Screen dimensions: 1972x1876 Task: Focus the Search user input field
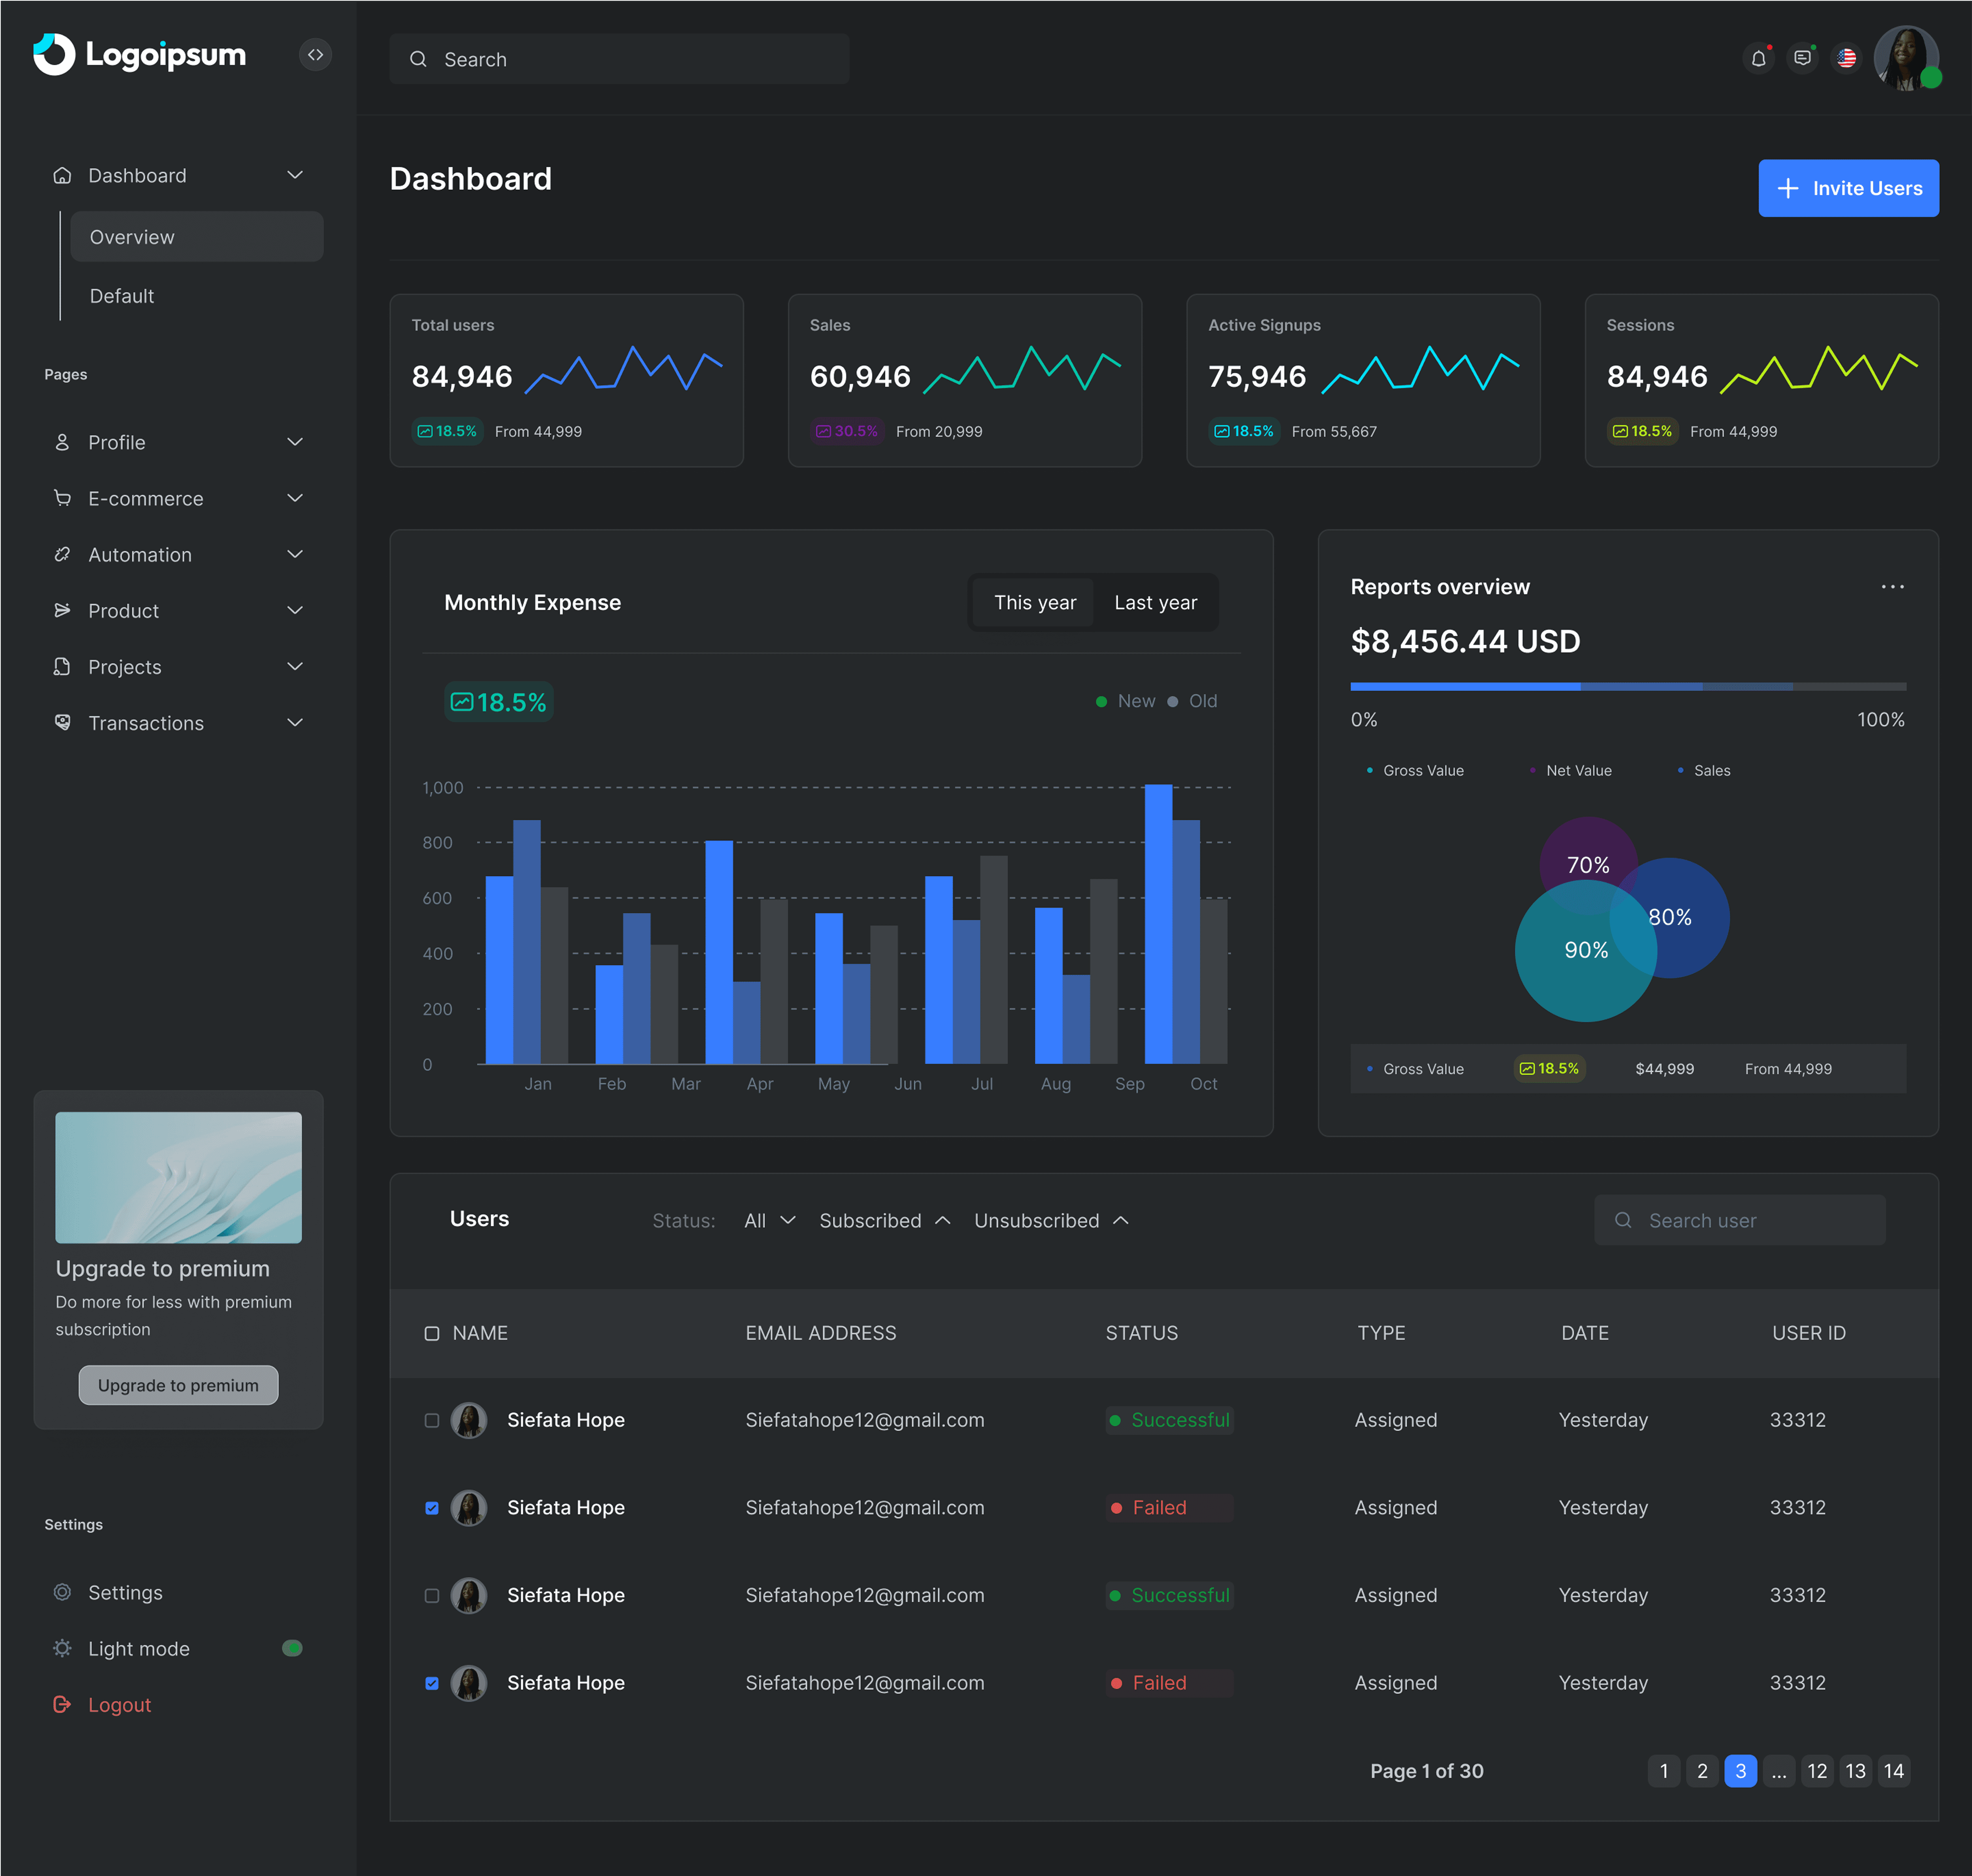1740,1220
